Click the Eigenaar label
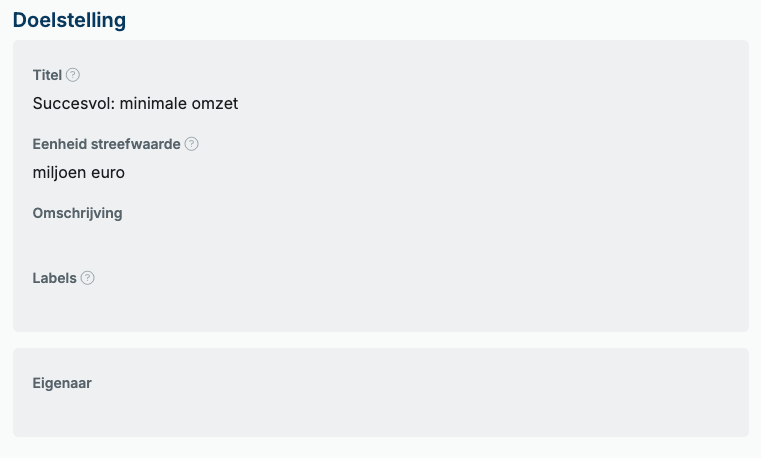This screenshot has height=458, width=761. click(x=62, y=383)
